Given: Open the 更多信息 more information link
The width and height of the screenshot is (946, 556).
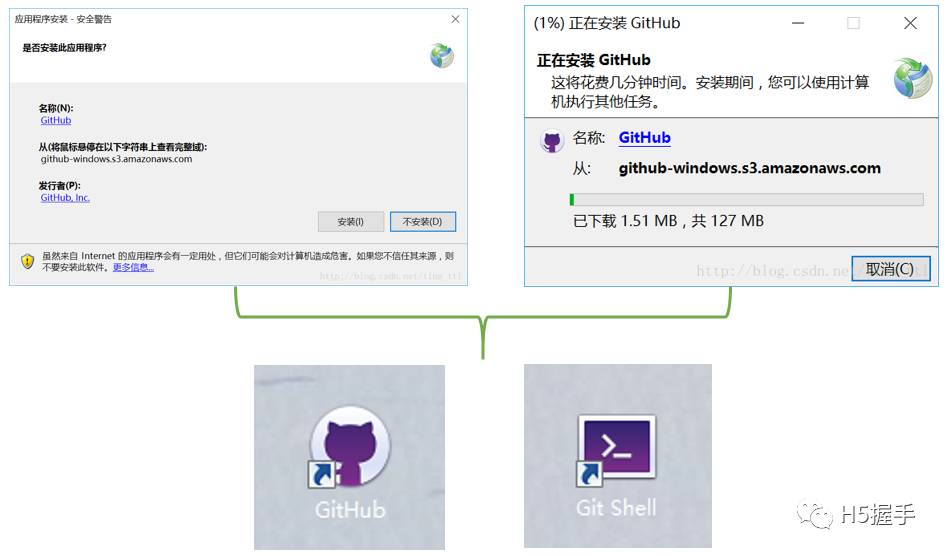Looking at the screenshot, I should [x=133, y=267].
